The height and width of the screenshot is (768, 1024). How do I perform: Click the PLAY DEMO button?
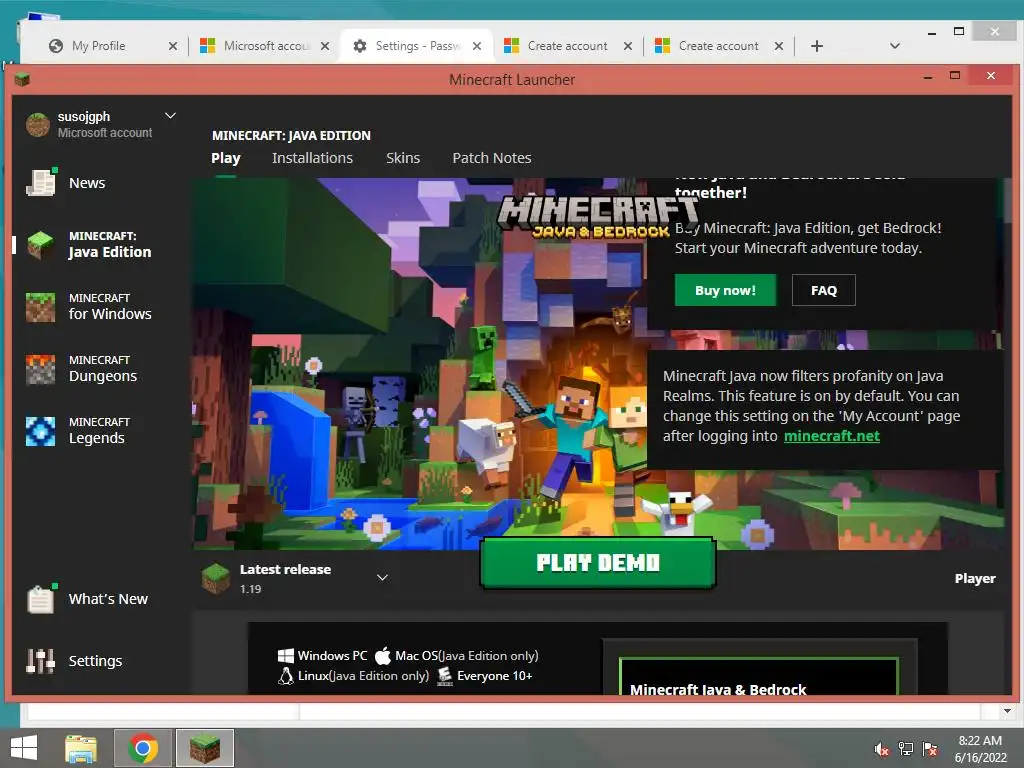click(598, 563)
